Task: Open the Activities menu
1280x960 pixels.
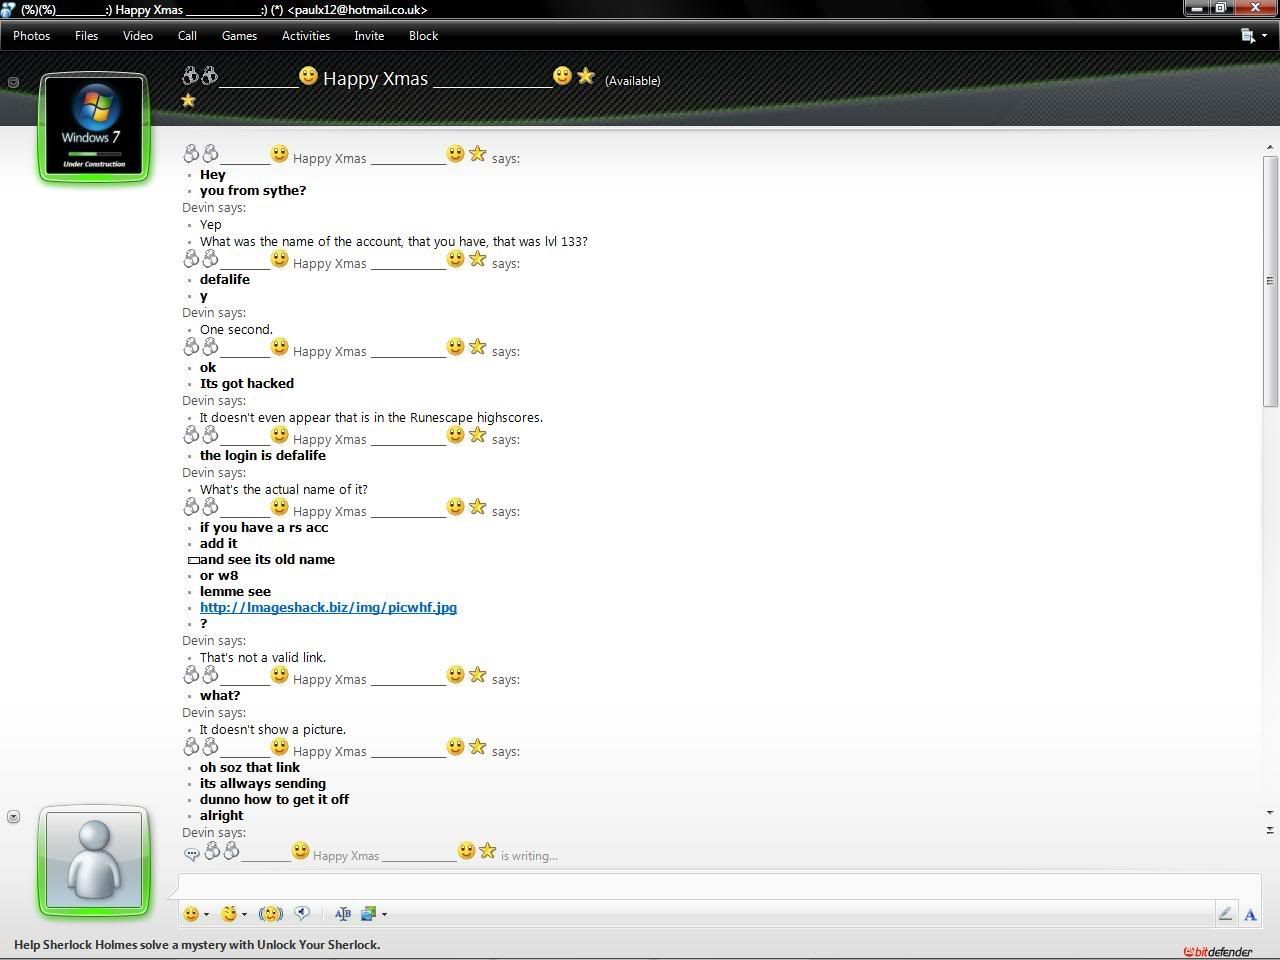Action: coord(306,35)
